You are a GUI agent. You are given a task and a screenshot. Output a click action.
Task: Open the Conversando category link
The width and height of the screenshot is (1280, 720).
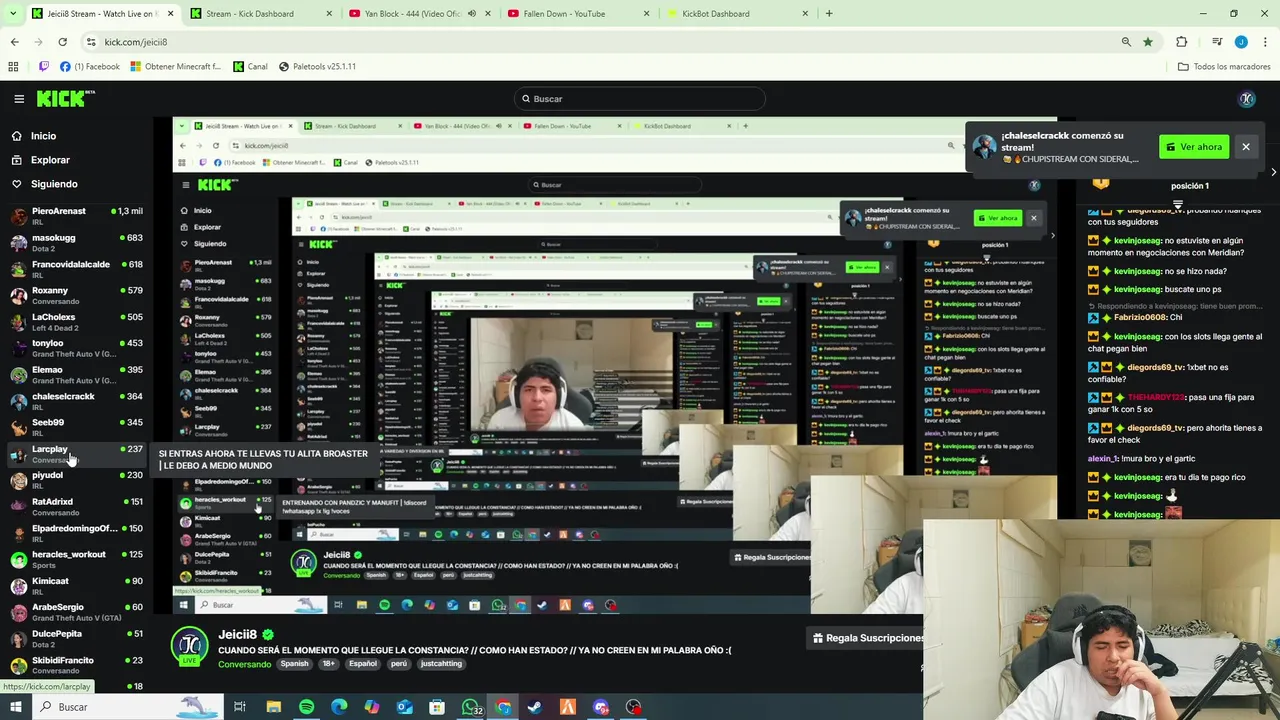[245, 664]
